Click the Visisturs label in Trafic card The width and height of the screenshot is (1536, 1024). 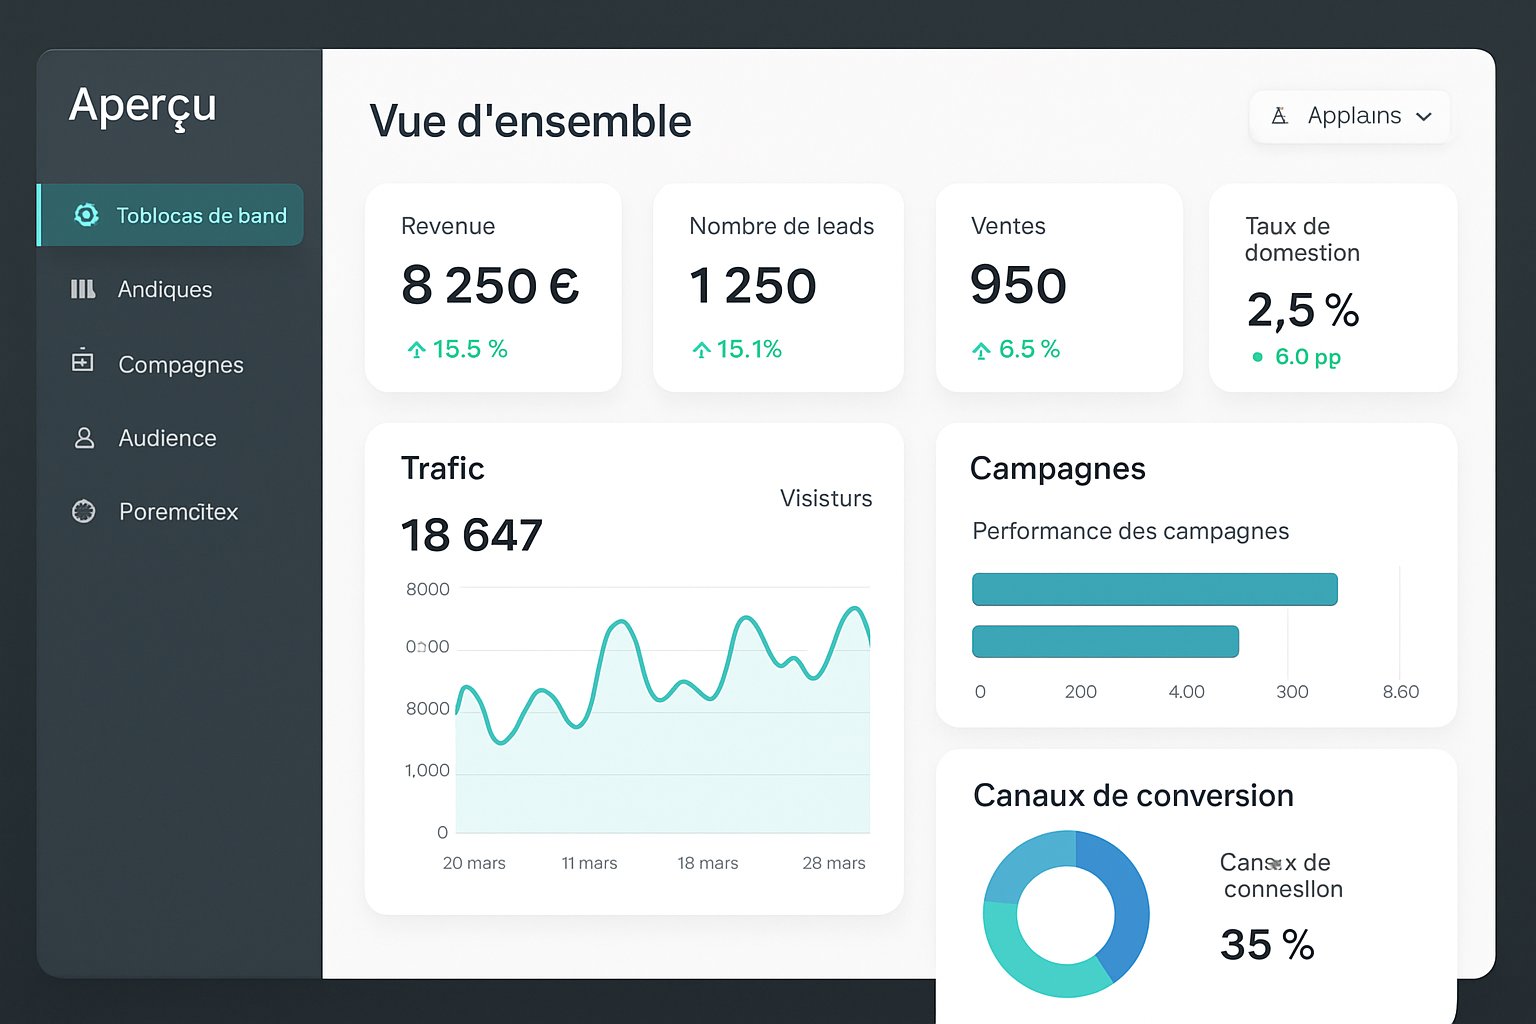click(x=826, y=498)
